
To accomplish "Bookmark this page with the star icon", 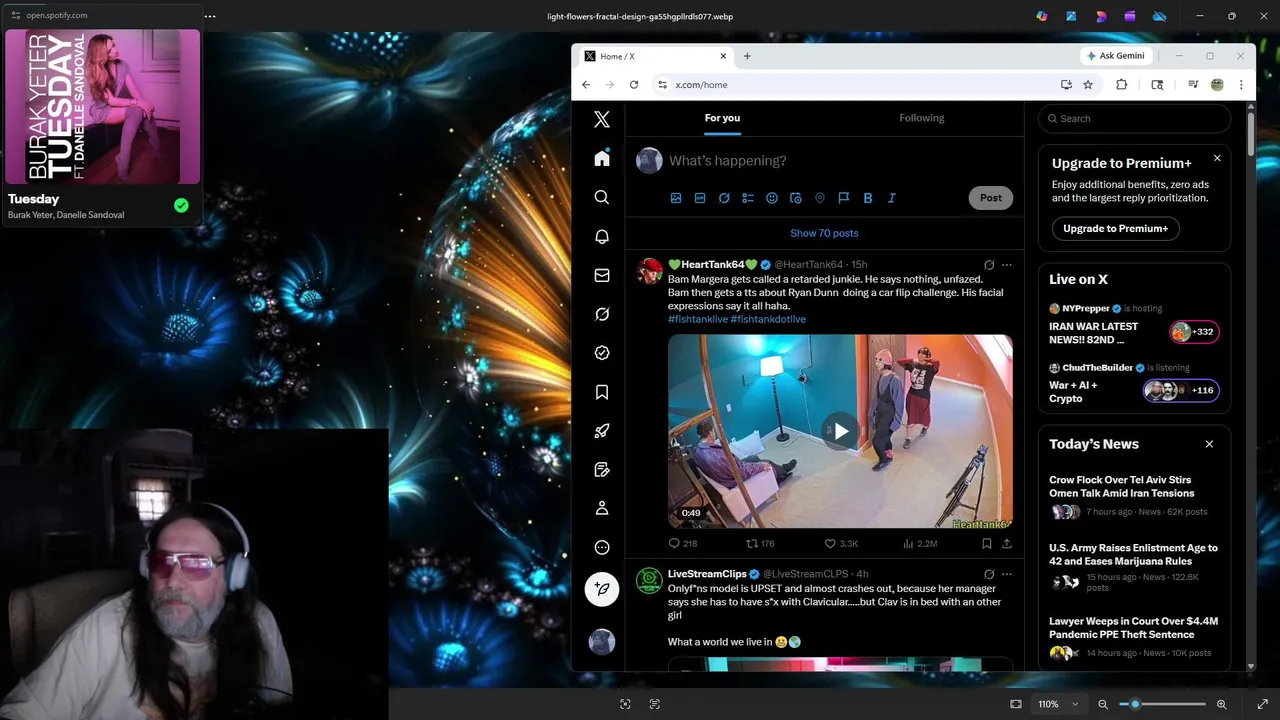I will click(x=1088, y=85).
